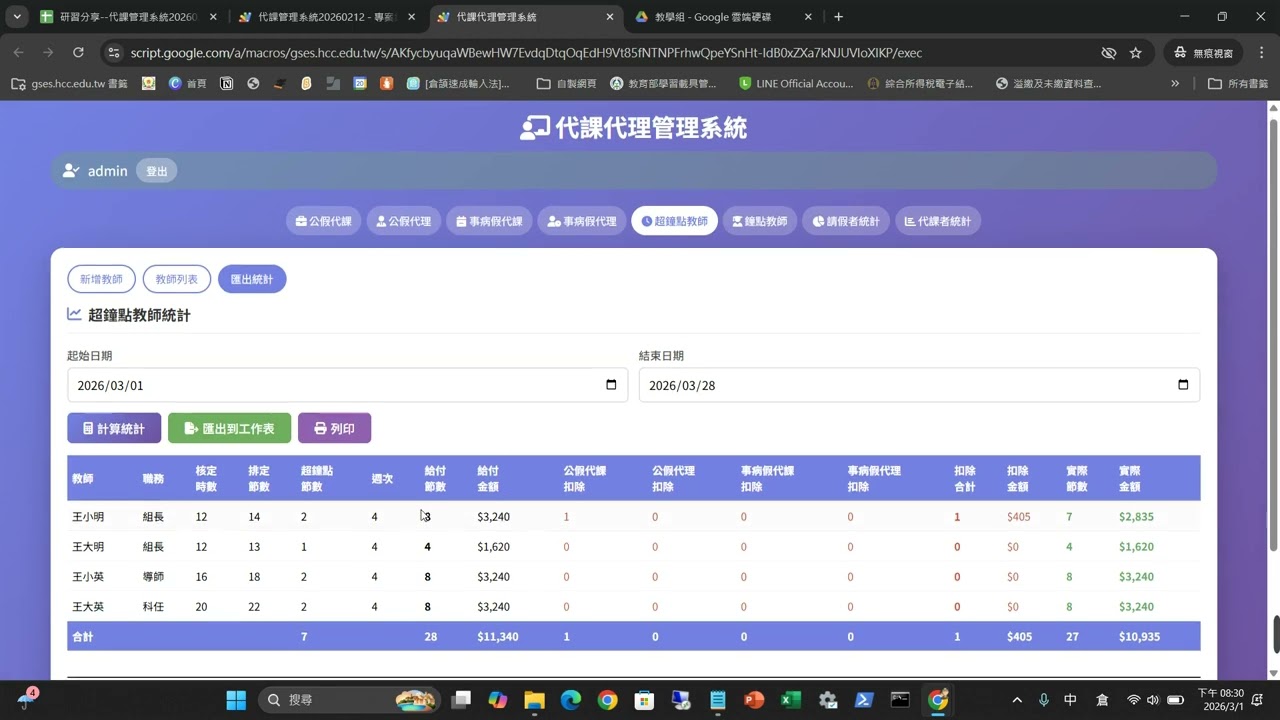Click 計算統計 button
This screenshot has width=1280, height=720.
point(114,428)
